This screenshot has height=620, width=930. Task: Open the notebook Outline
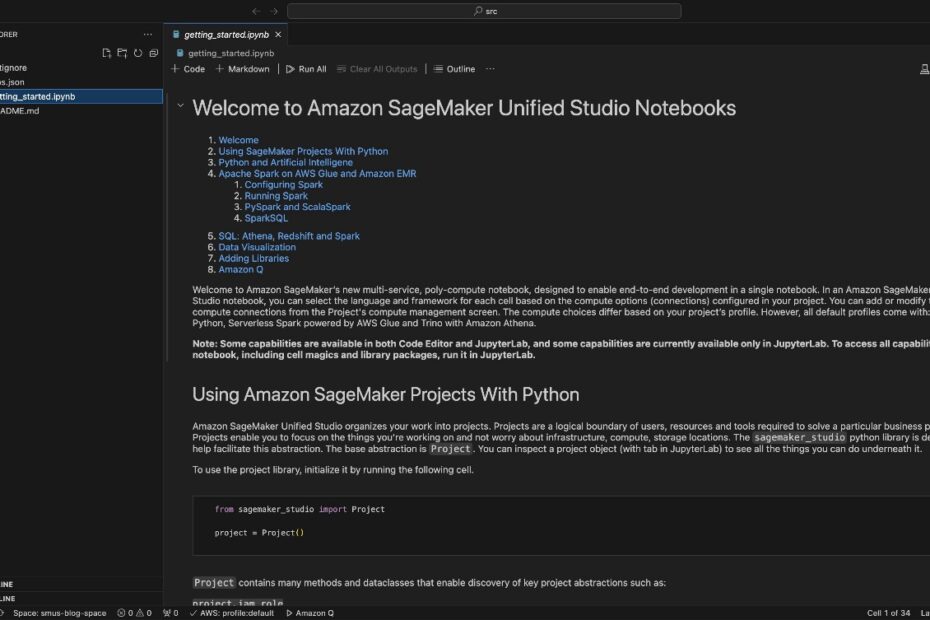[x=454, y=69]
